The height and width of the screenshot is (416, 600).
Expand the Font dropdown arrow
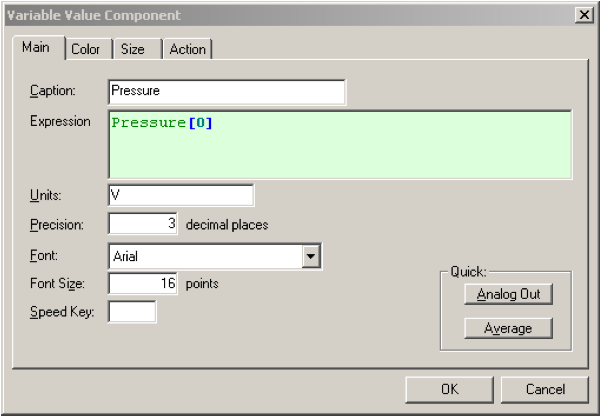coord(311,256)
